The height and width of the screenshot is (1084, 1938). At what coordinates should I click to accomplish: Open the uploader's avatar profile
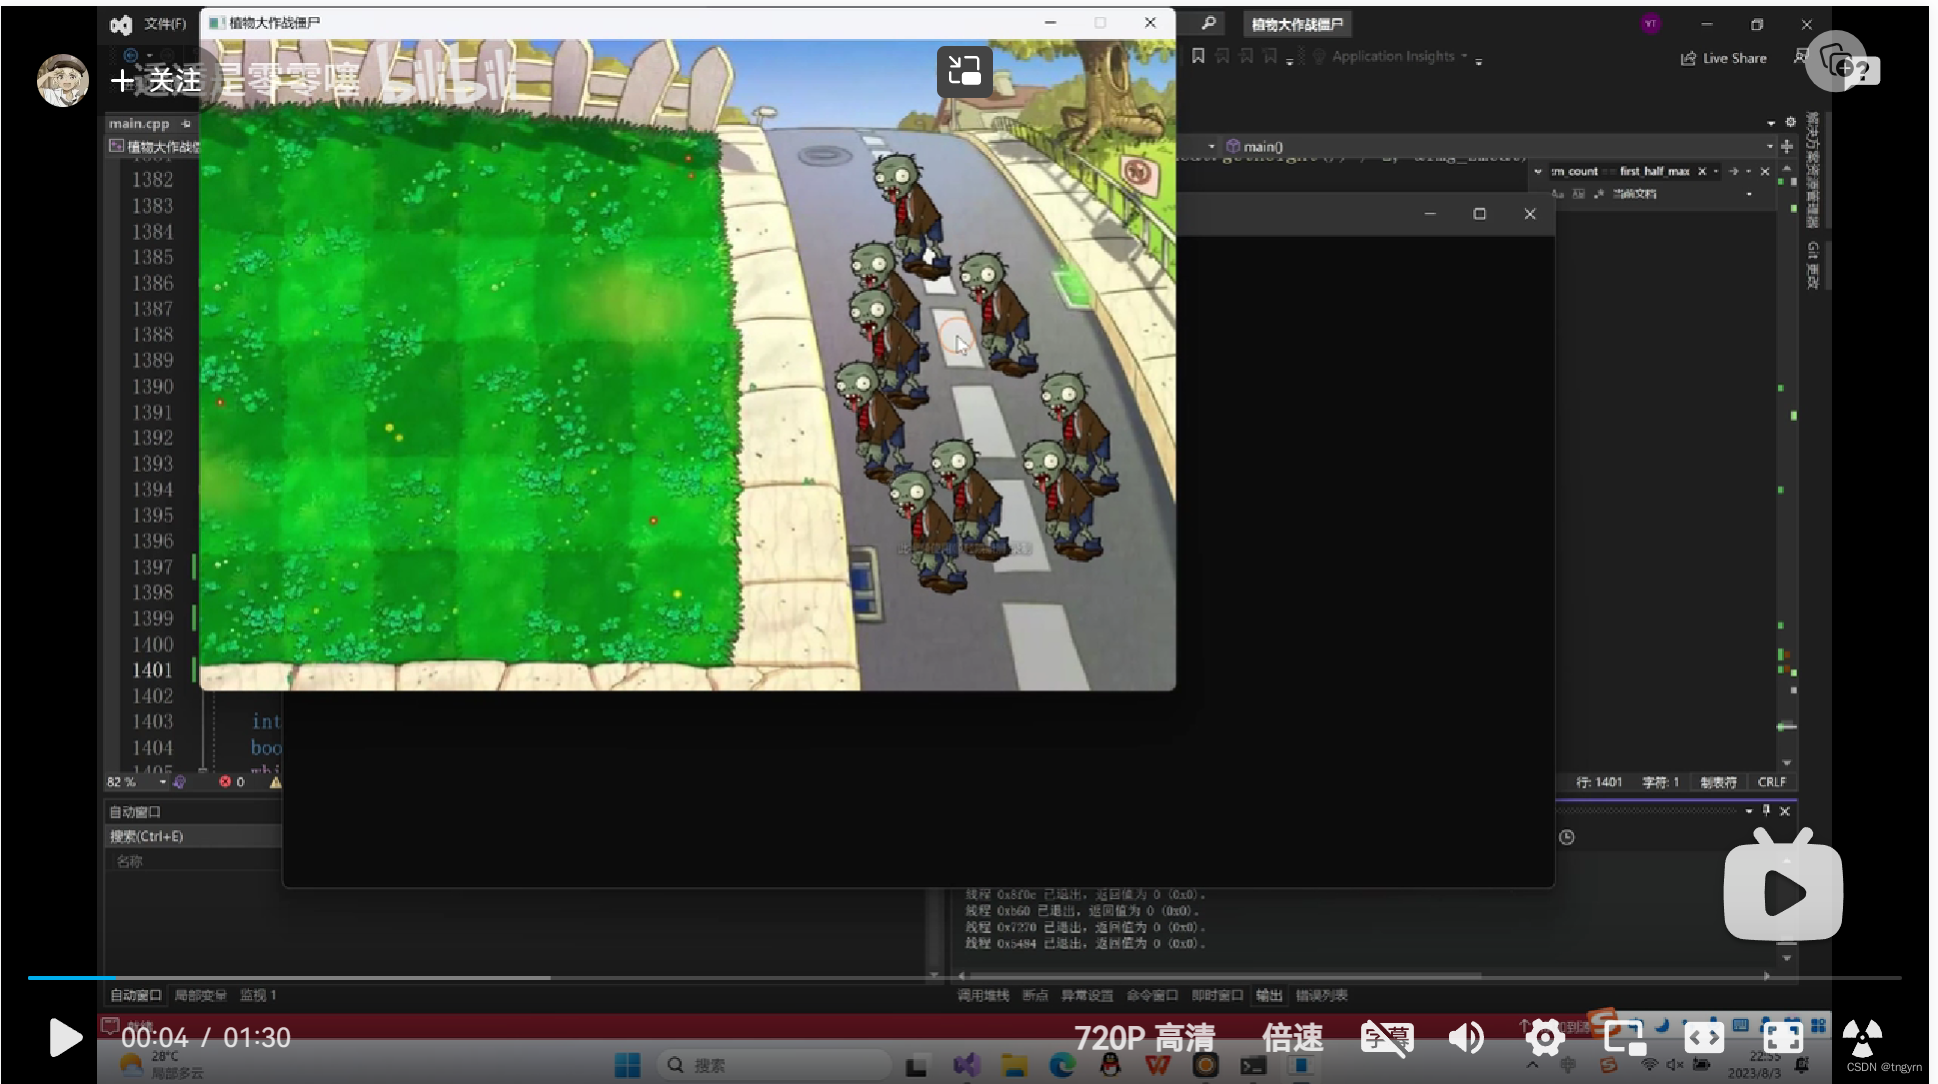[62, 80]
